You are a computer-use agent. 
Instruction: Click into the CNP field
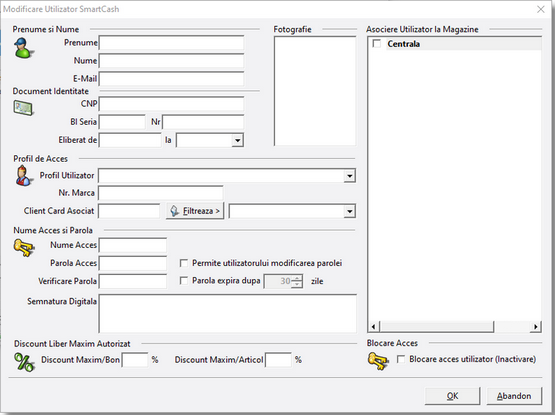point(171,104)
